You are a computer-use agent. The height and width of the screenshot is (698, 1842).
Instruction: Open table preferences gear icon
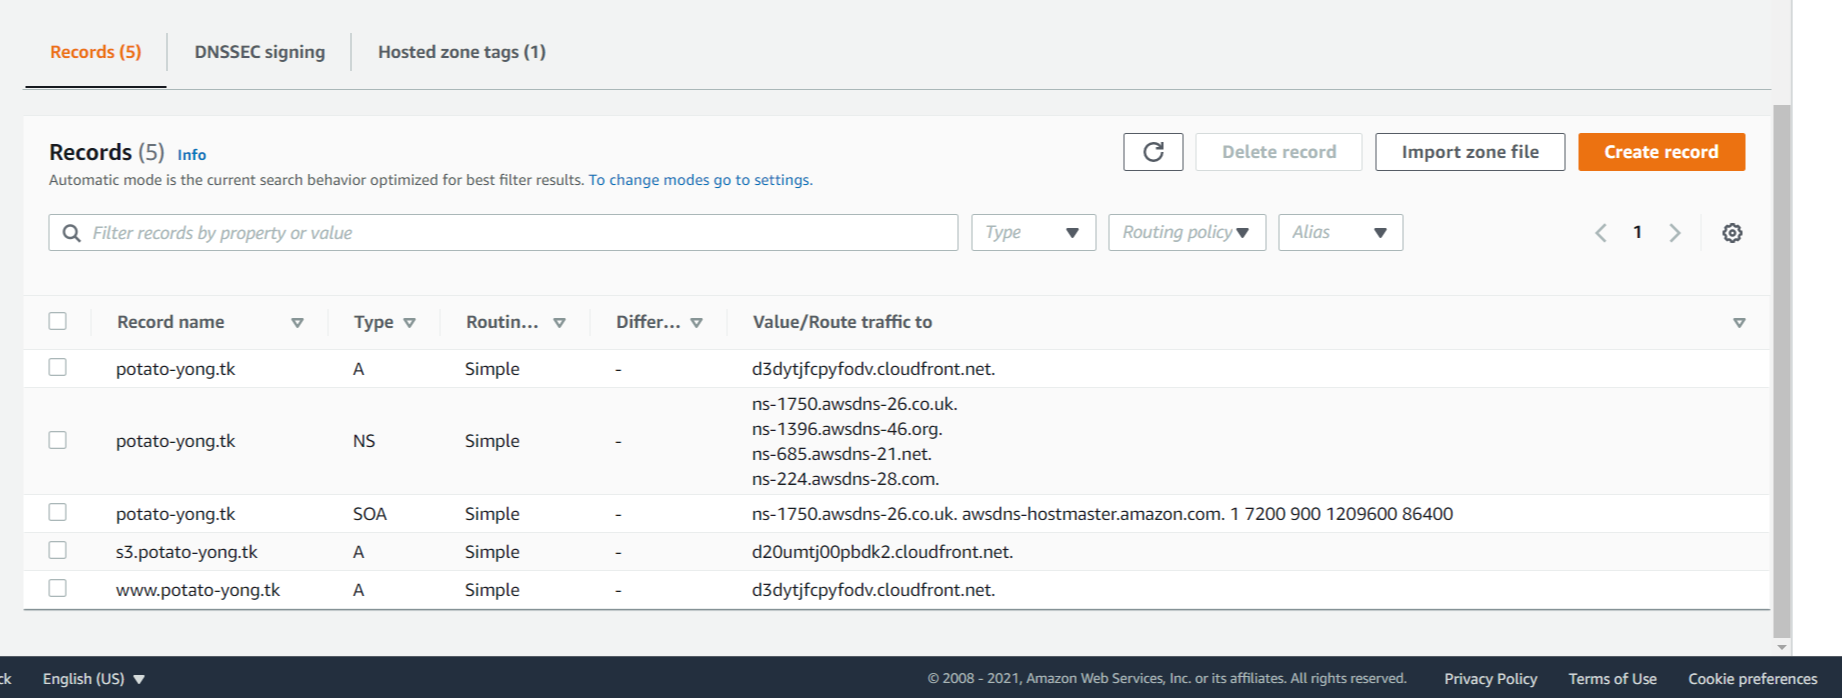1732,233
